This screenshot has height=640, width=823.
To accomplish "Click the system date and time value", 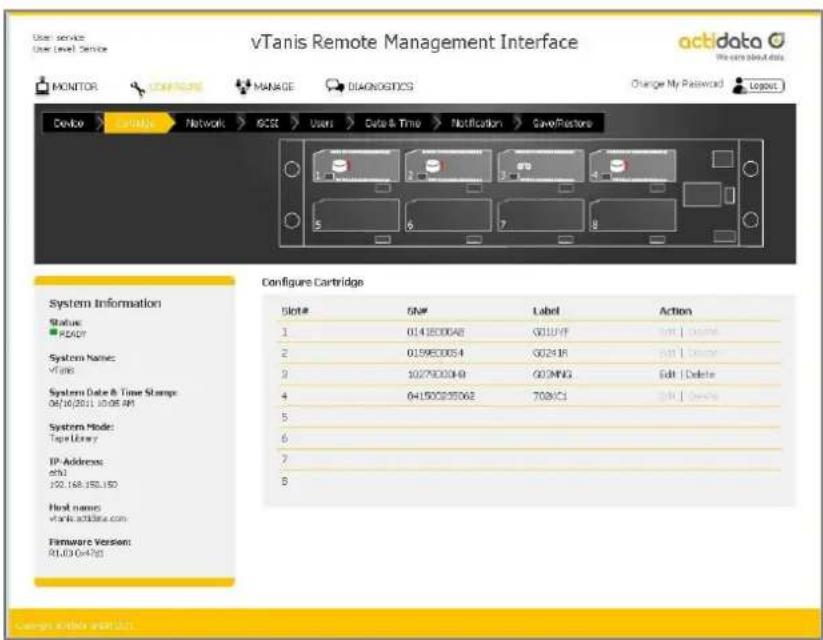I will click(92, 403).
